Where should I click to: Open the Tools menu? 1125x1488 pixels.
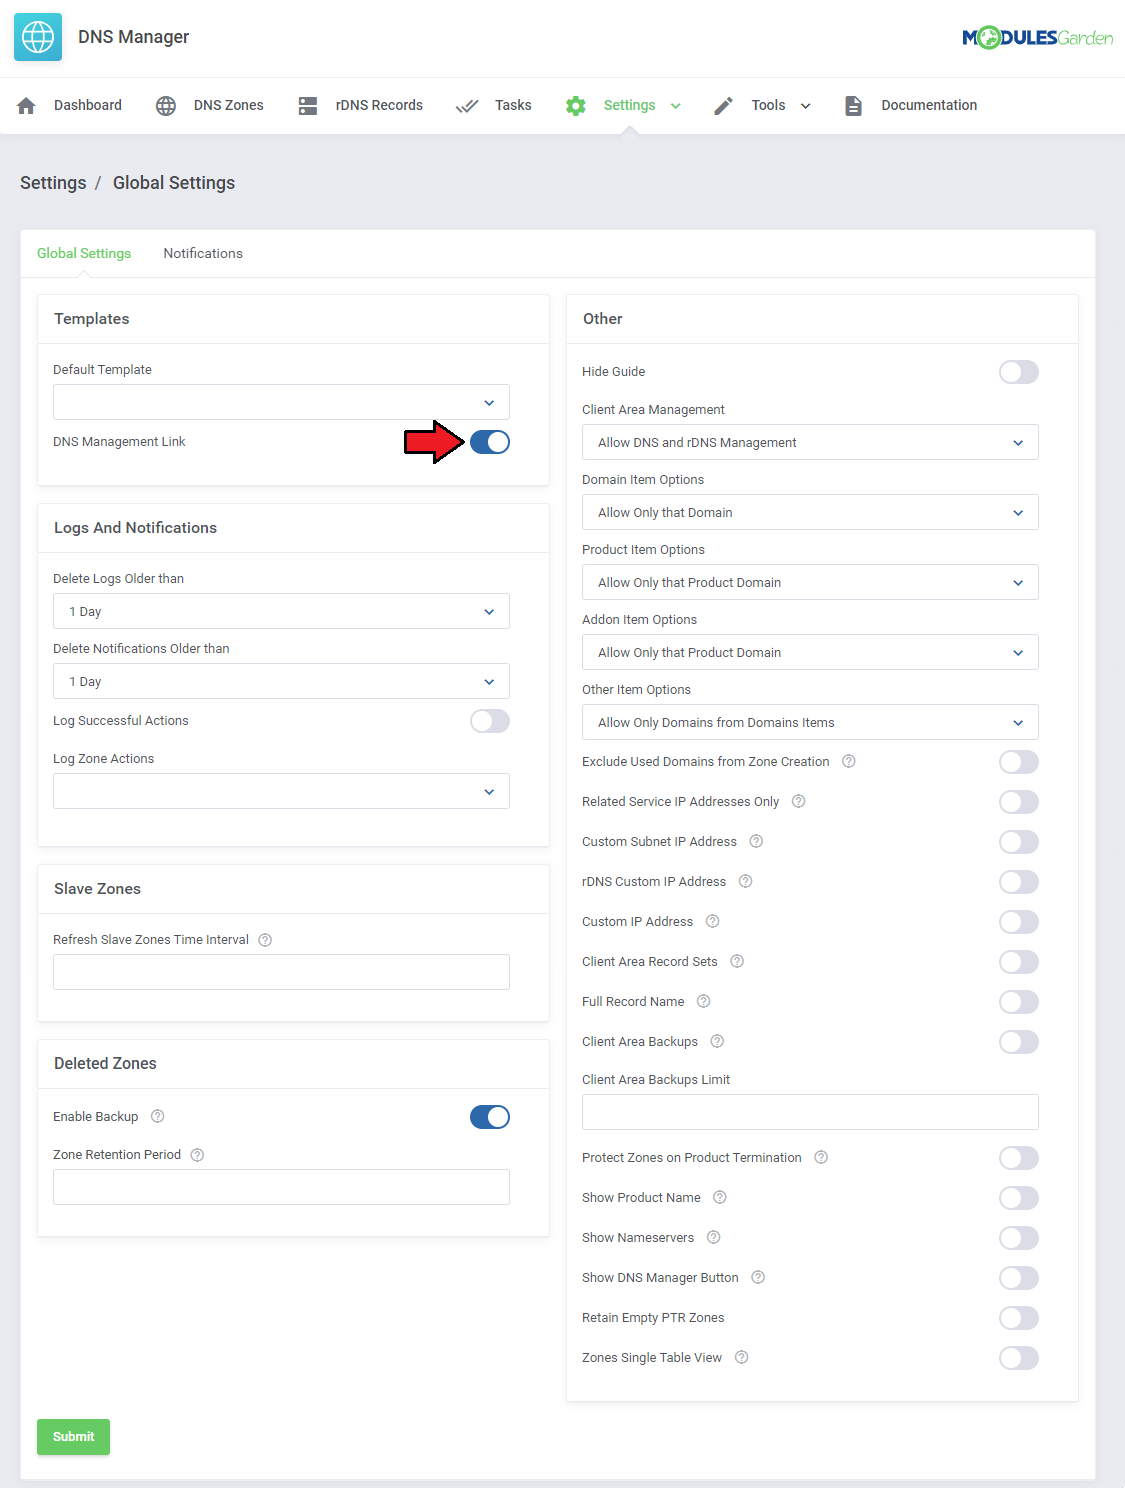pos(762,106)
